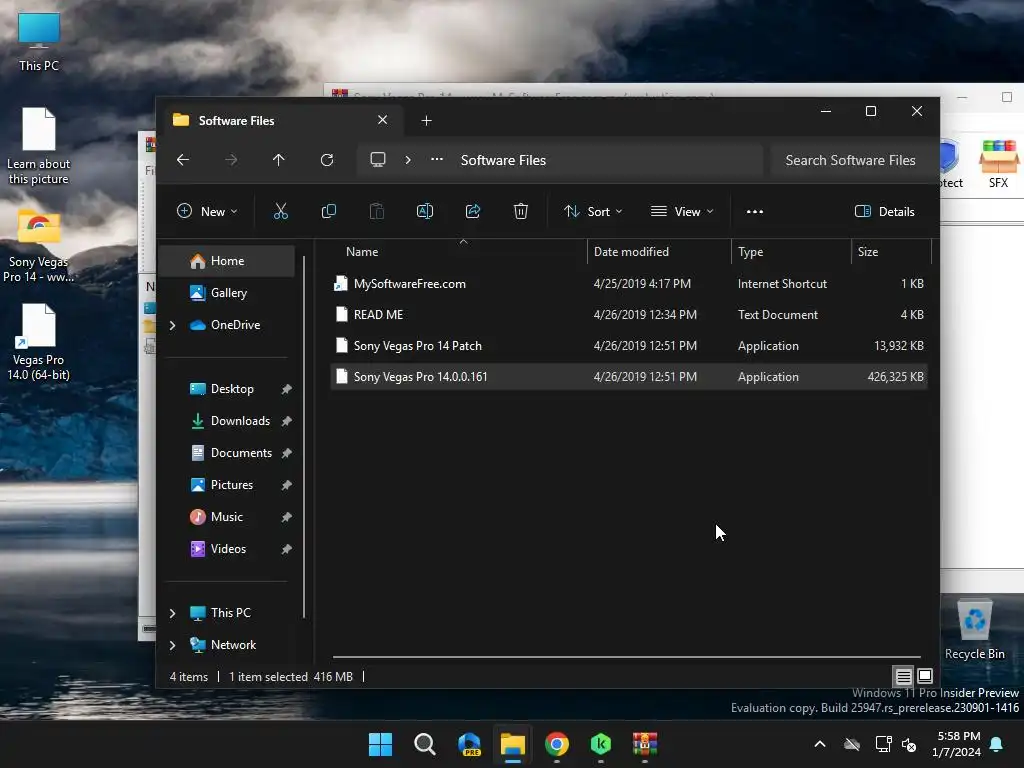
Task: Open the See more ellipsis menu in toolbar
Action: click(x=755, y=212)
